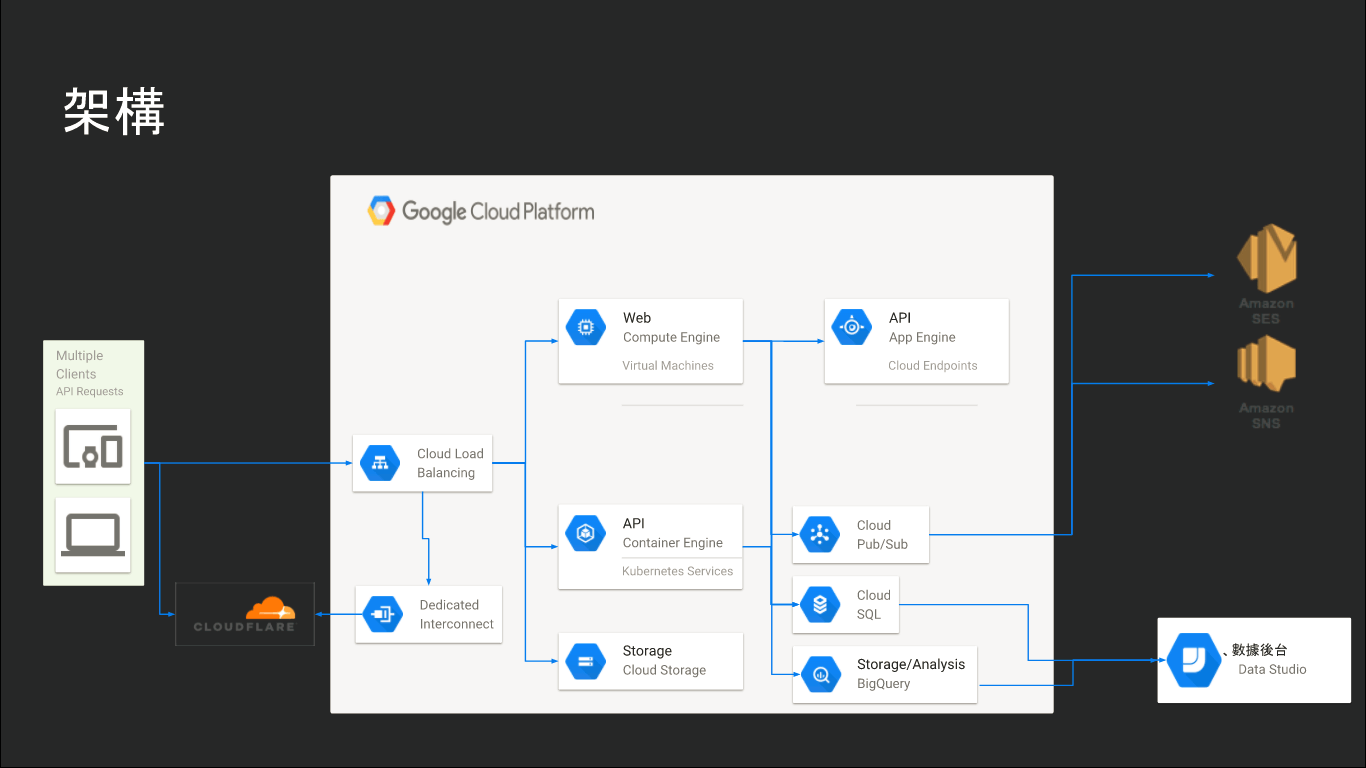Click the Storage Cloud Storage label
The image size is (1366, 768).
click(664, 660)
